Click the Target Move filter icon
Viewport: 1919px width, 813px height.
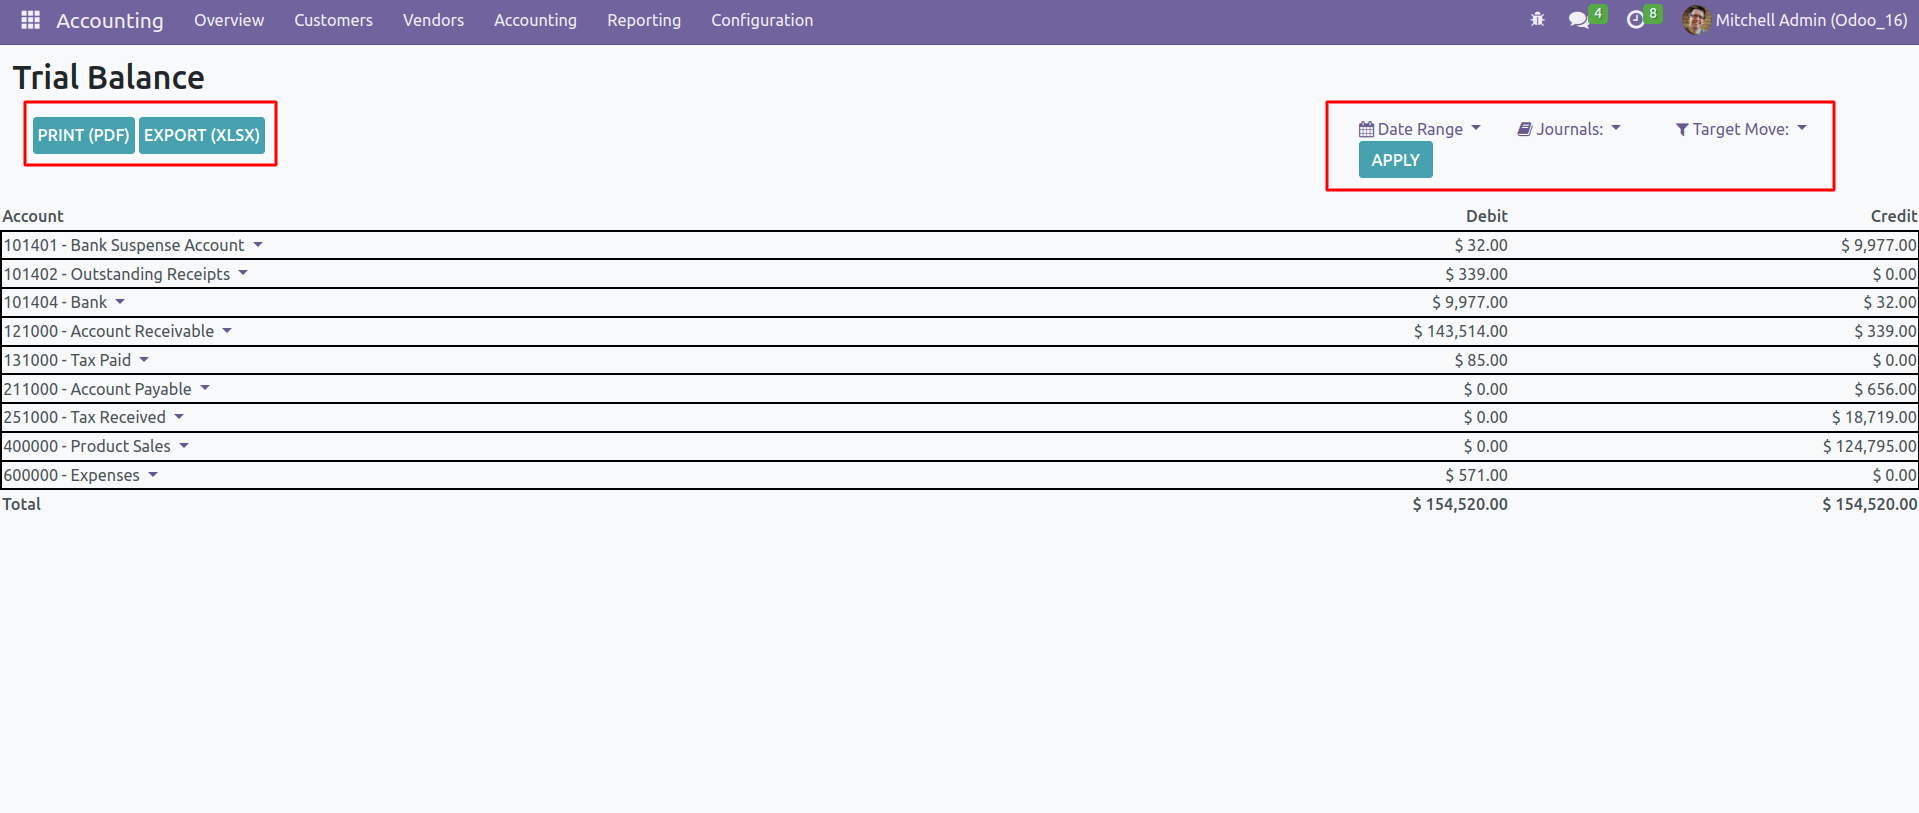1682,129
